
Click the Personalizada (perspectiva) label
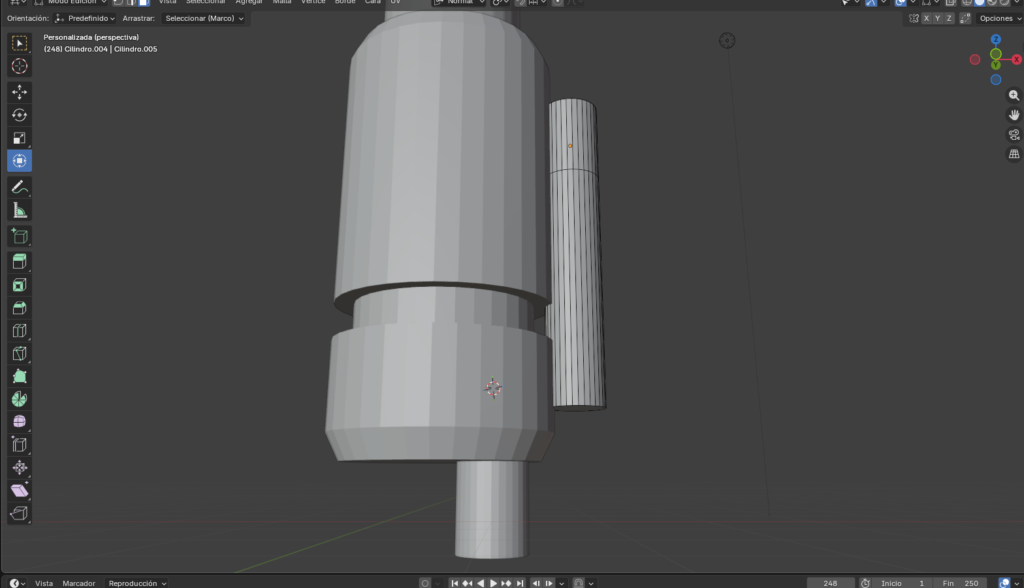pyautogui.click(x=91, y=37)
